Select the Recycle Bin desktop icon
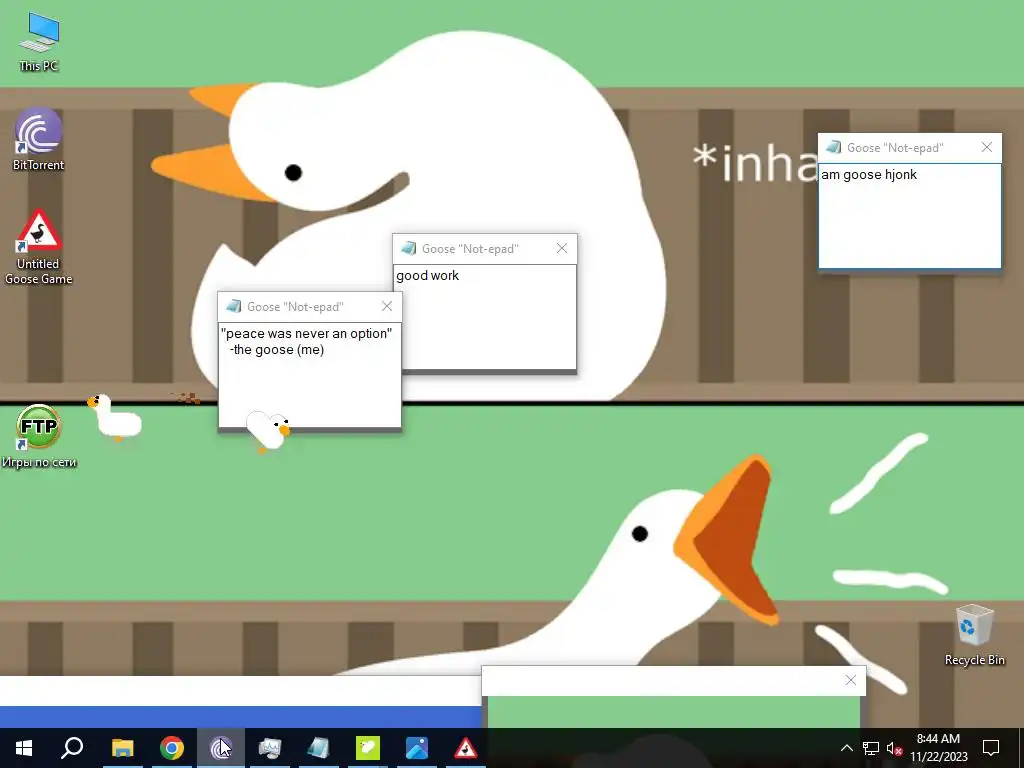Viewport: 1024px width, 768px height. coord(974,635)
